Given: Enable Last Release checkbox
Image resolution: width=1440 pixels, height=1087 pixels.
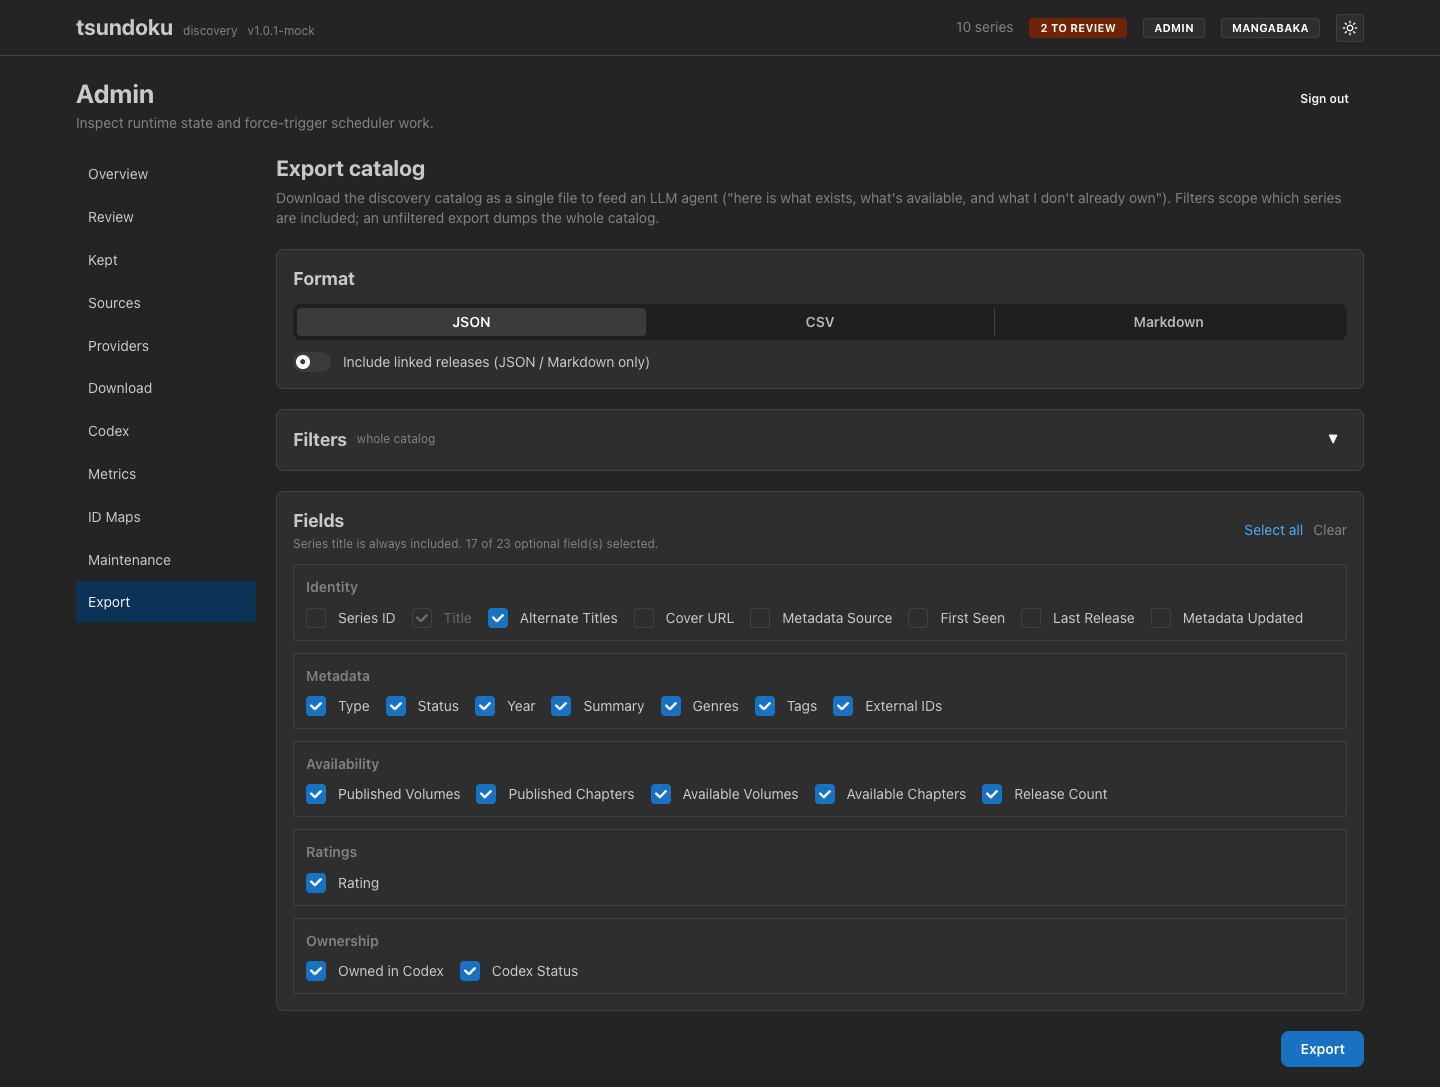Looking at the screenshot, I should pos(1031,618).
